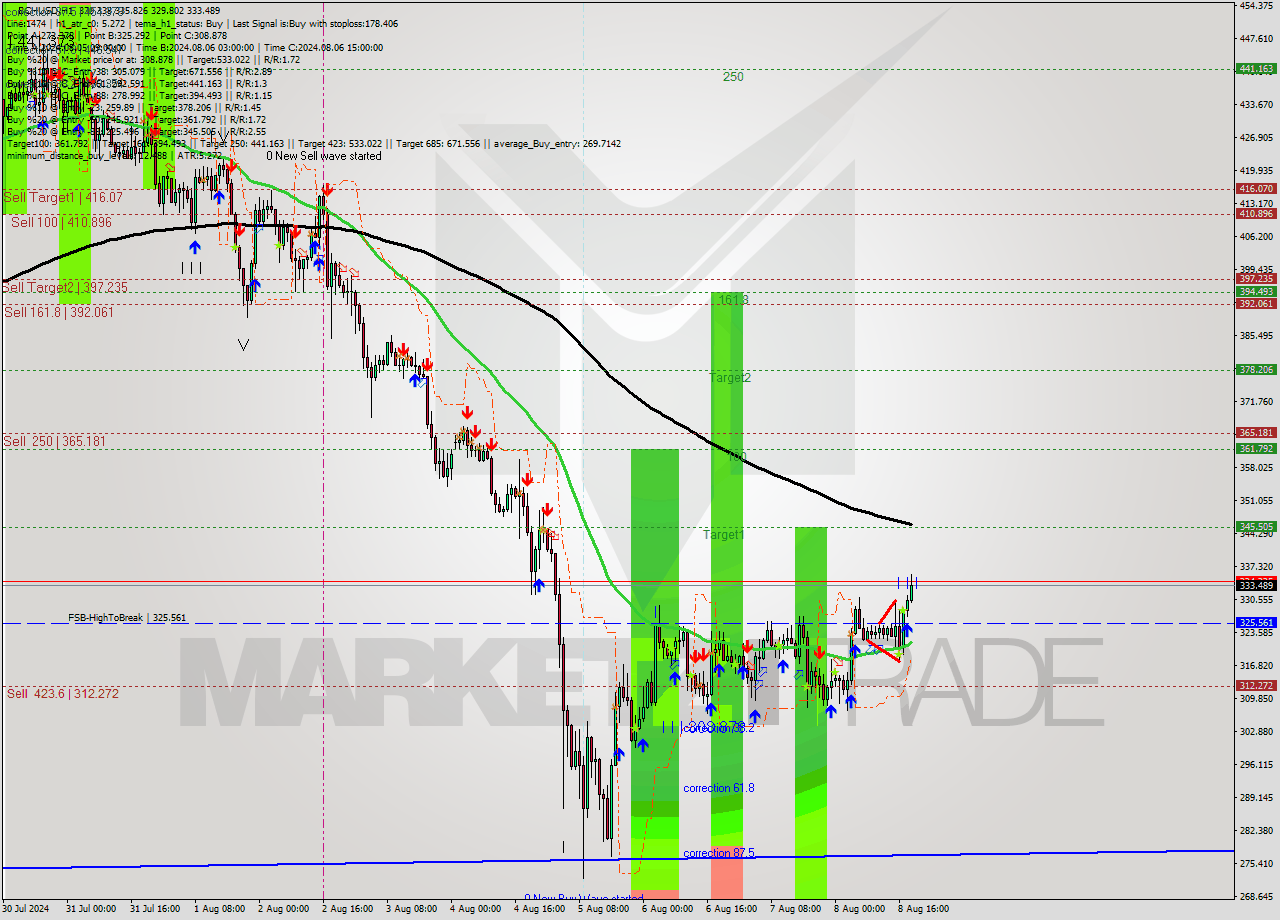Image resolution: width=1280 pixels, height=920 pixels.
Task: Click the '30 Jul 2024' time axis label
Action: 24,909
